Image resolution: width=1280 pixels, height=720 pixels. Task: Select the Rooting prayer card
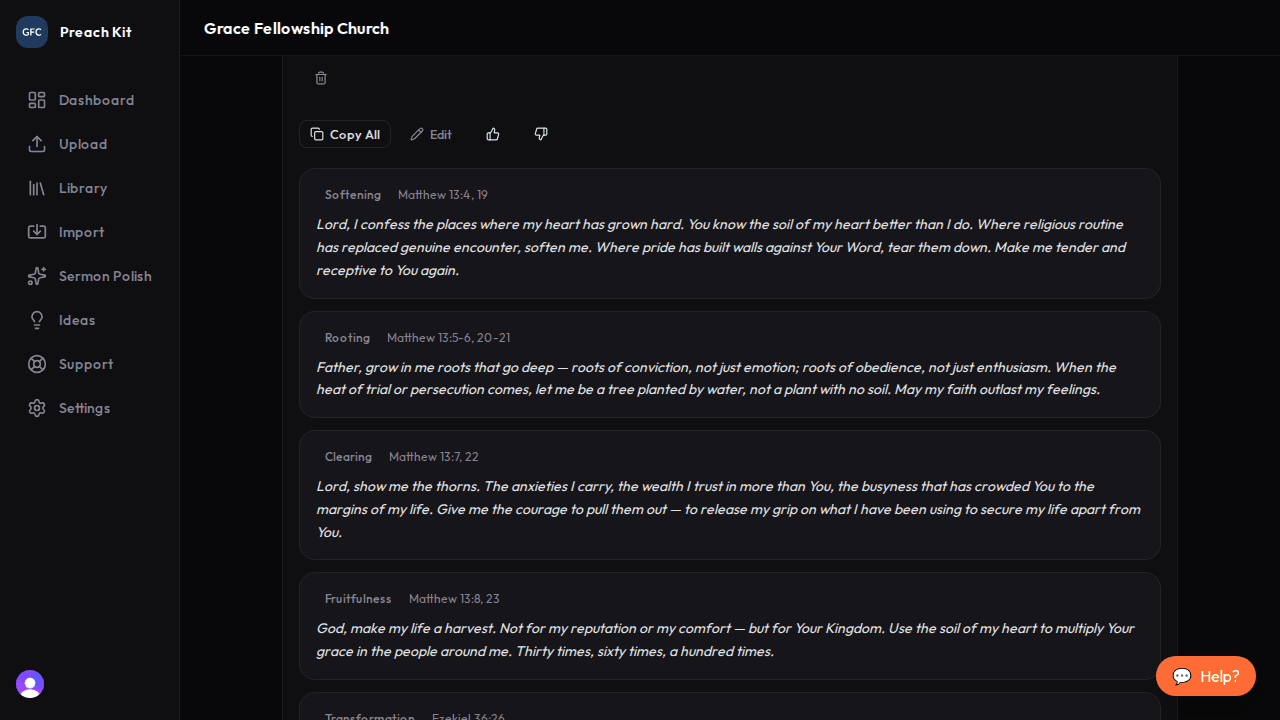(729, 365)
